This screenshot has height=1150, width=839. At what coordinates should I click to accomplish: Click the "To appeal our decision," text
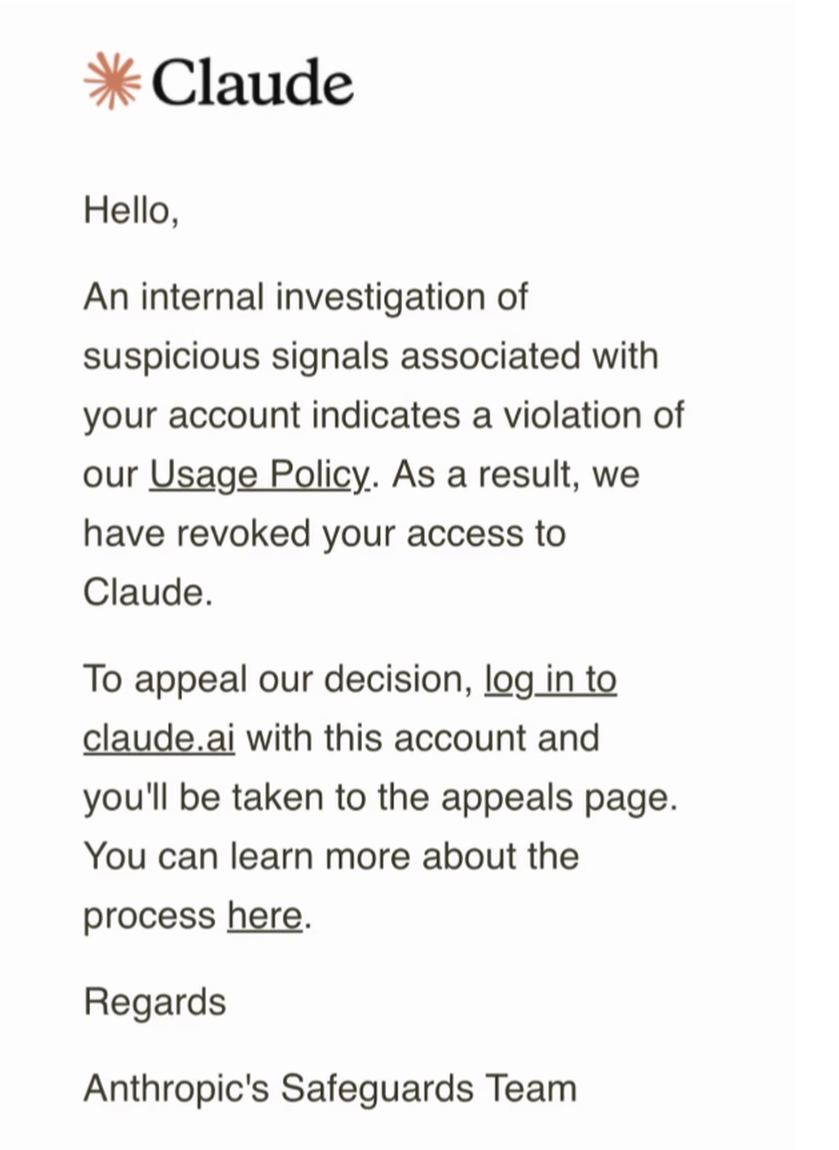(x=279, y=680)
